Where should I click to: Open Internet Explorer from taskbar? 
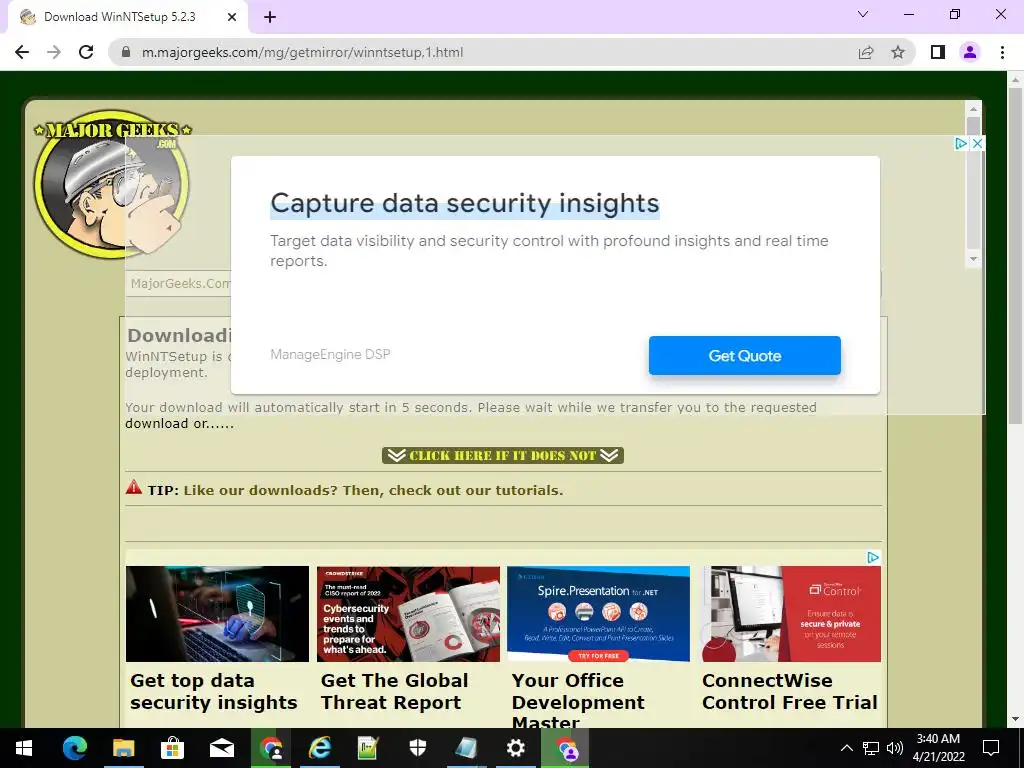tap(319, 748)
